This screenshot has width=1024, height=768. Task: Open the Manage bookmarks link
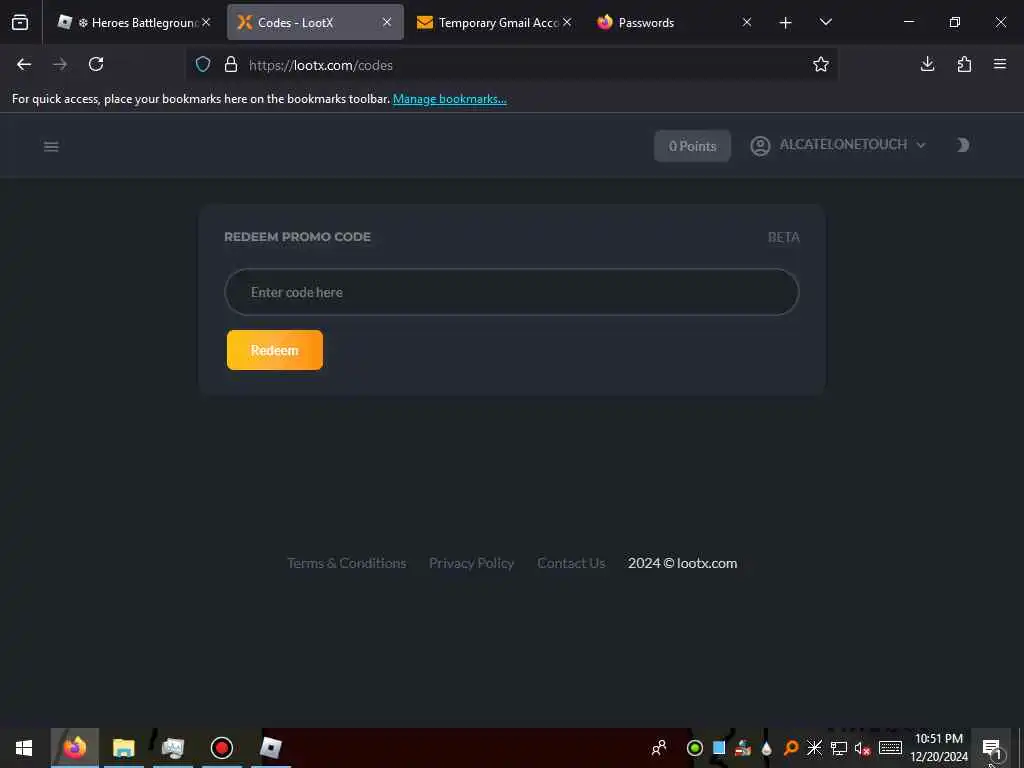click(x=449, y=99)
